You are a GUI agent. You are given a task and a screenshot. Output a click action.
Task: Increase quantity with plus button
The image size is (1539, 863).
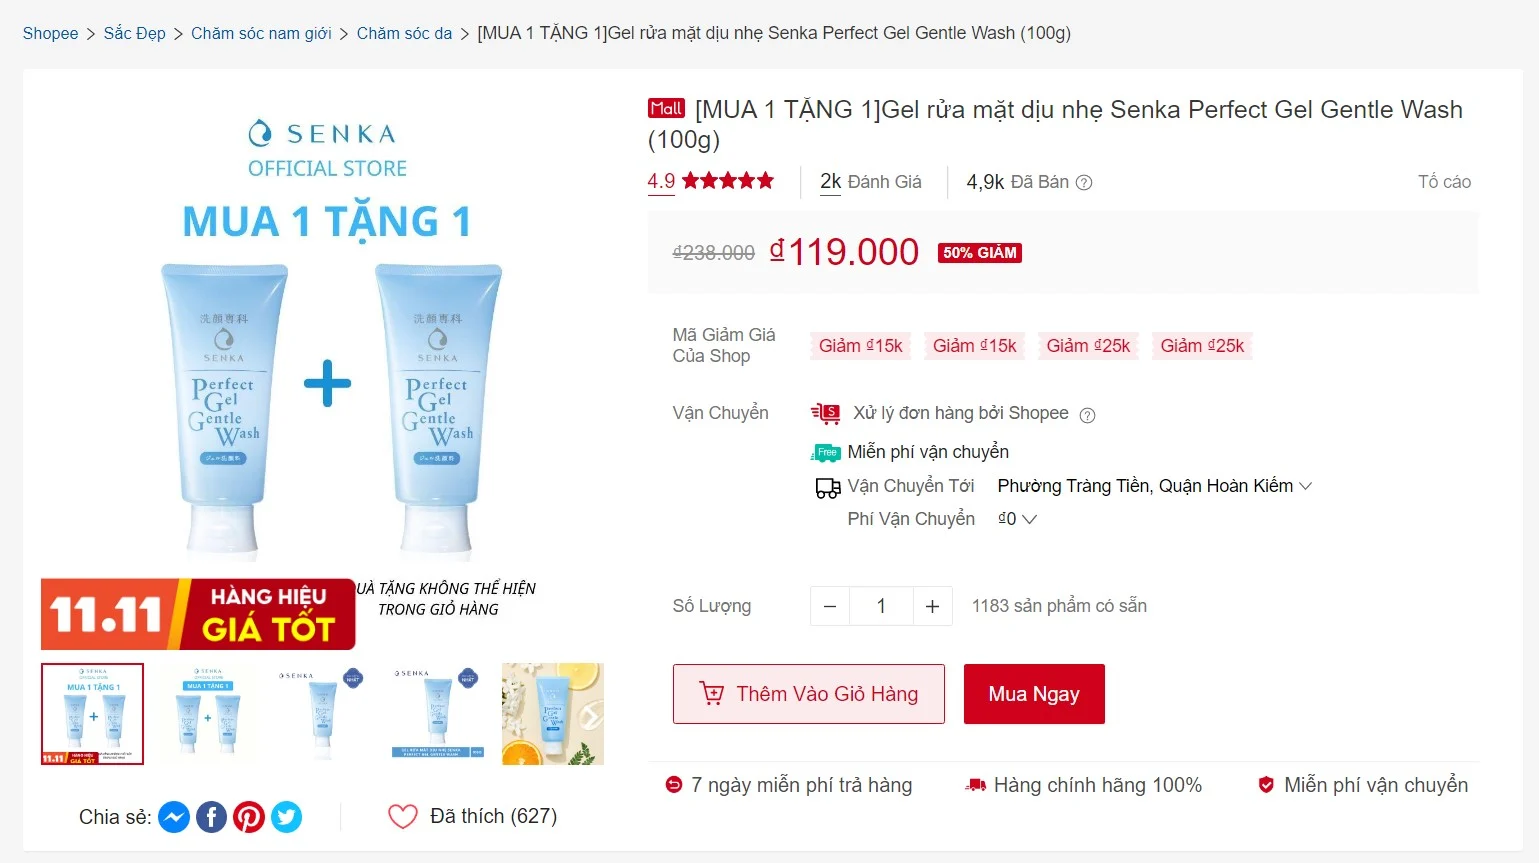pos(932,606)
